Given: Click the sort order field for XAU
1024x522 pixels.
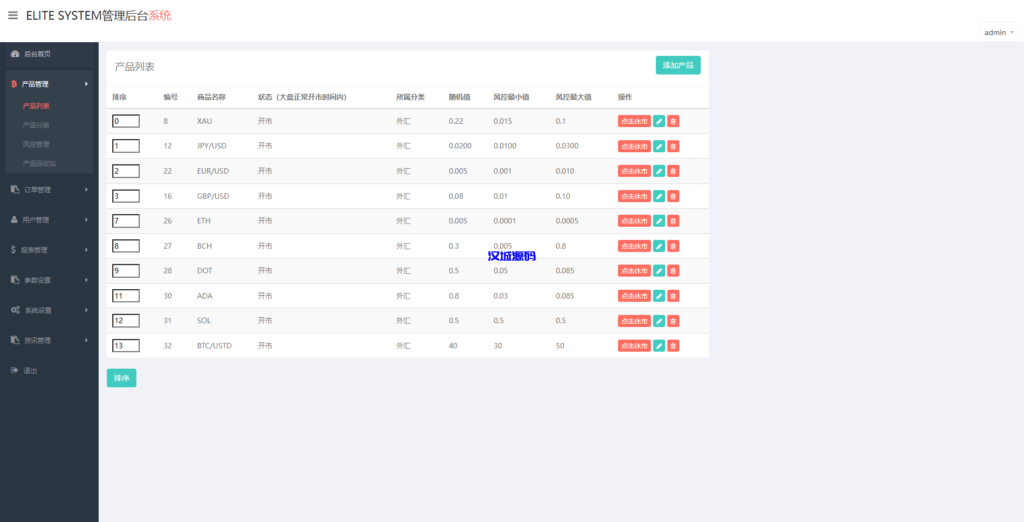Looking at the screenshot, I should pyautogui.click(x=126, y=121).
